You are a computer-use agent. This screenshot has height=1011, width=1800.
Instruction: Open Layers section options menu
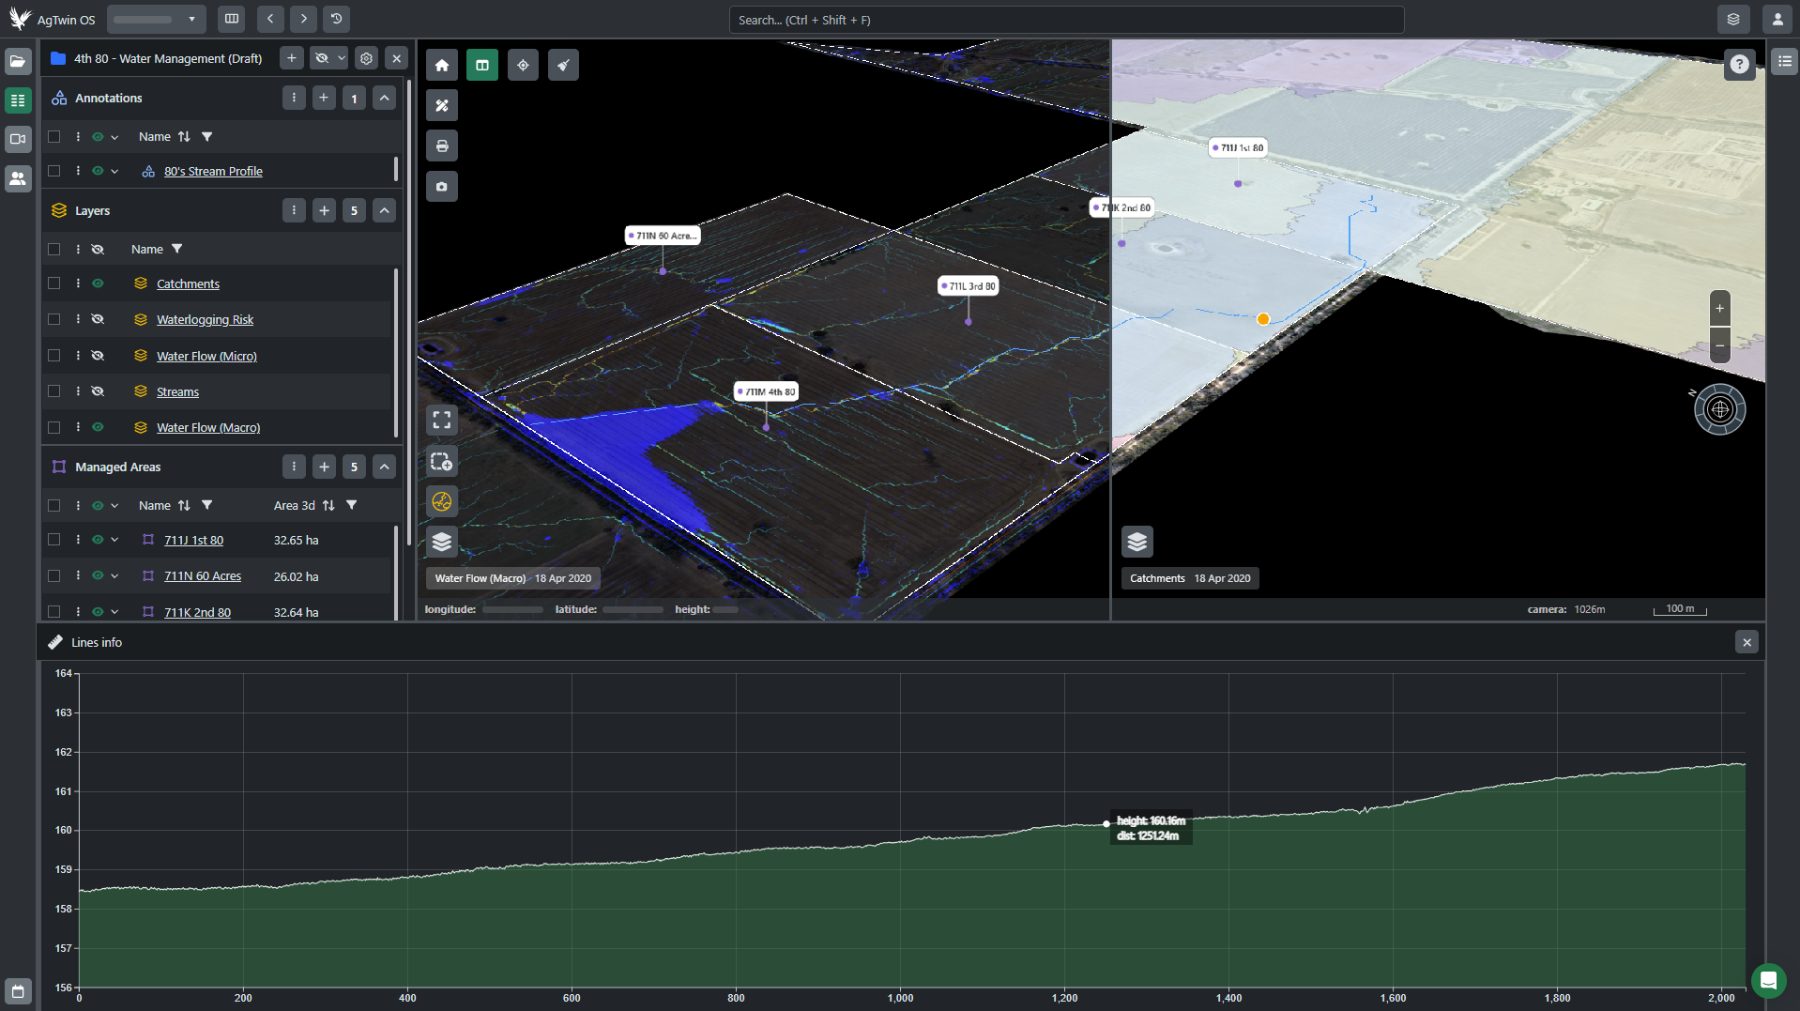click(293, 210)
